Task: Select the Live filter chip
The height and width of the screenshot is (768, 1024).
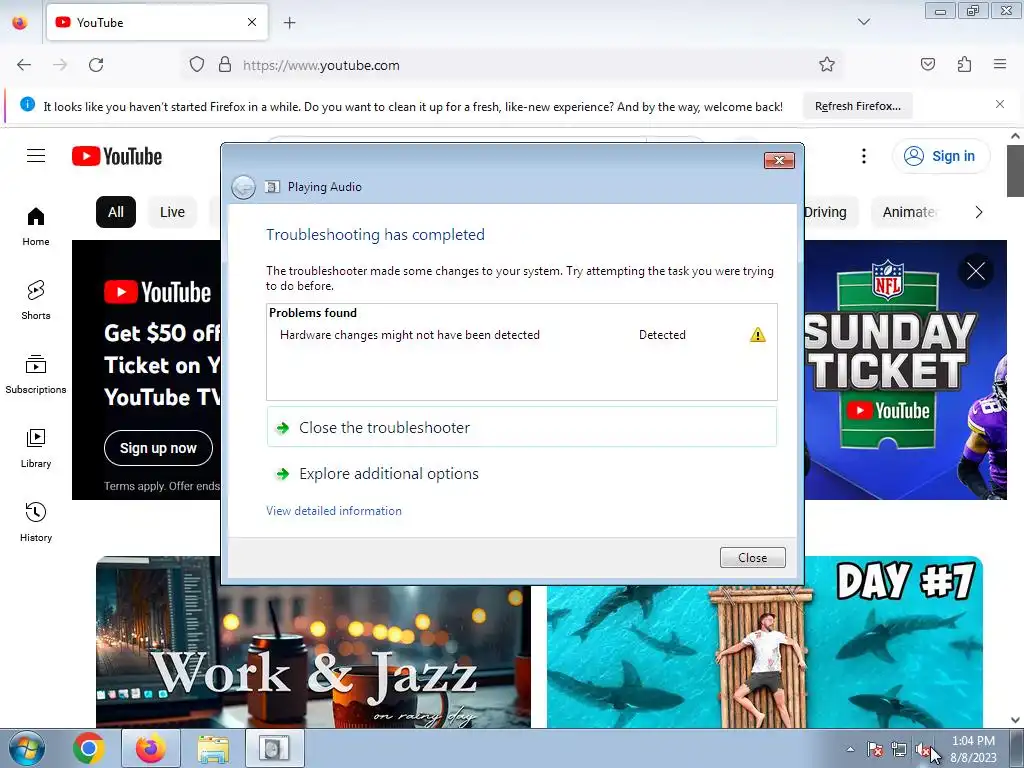Action: click(172, 212)
